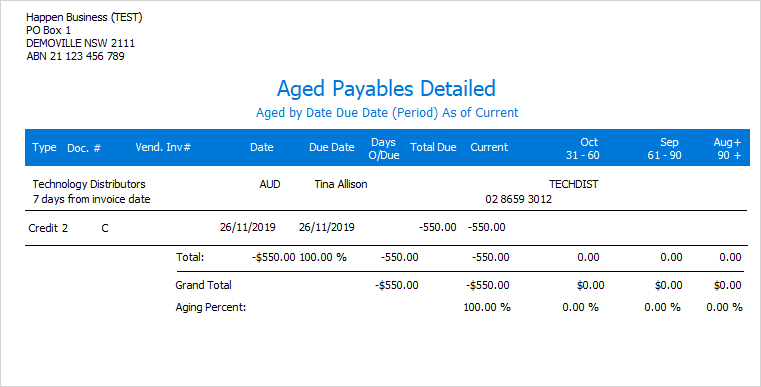Click the contact name Tina Allison
The image size is (761, 387).
tap(341, 184)
